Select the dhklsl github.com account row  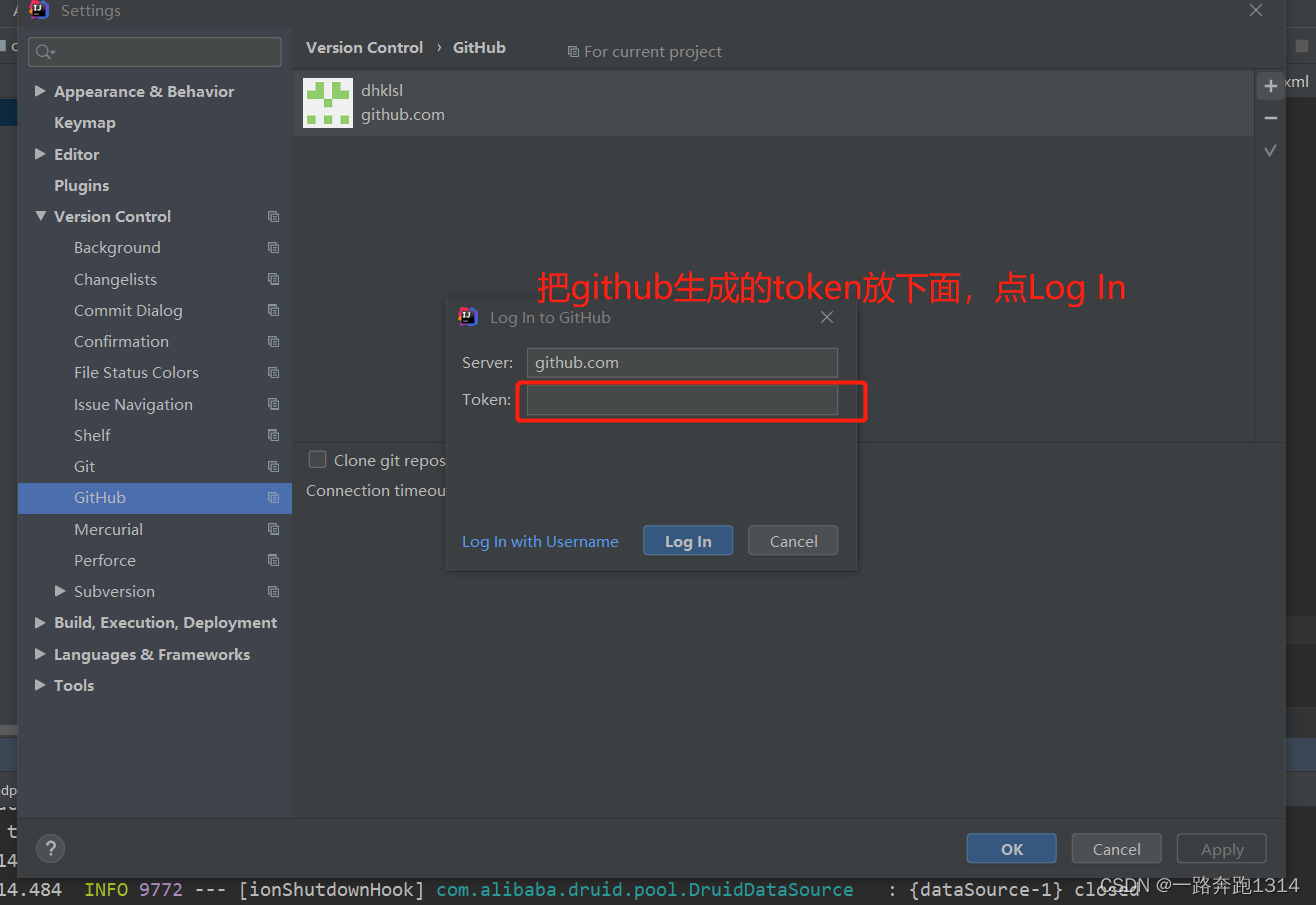773,103
